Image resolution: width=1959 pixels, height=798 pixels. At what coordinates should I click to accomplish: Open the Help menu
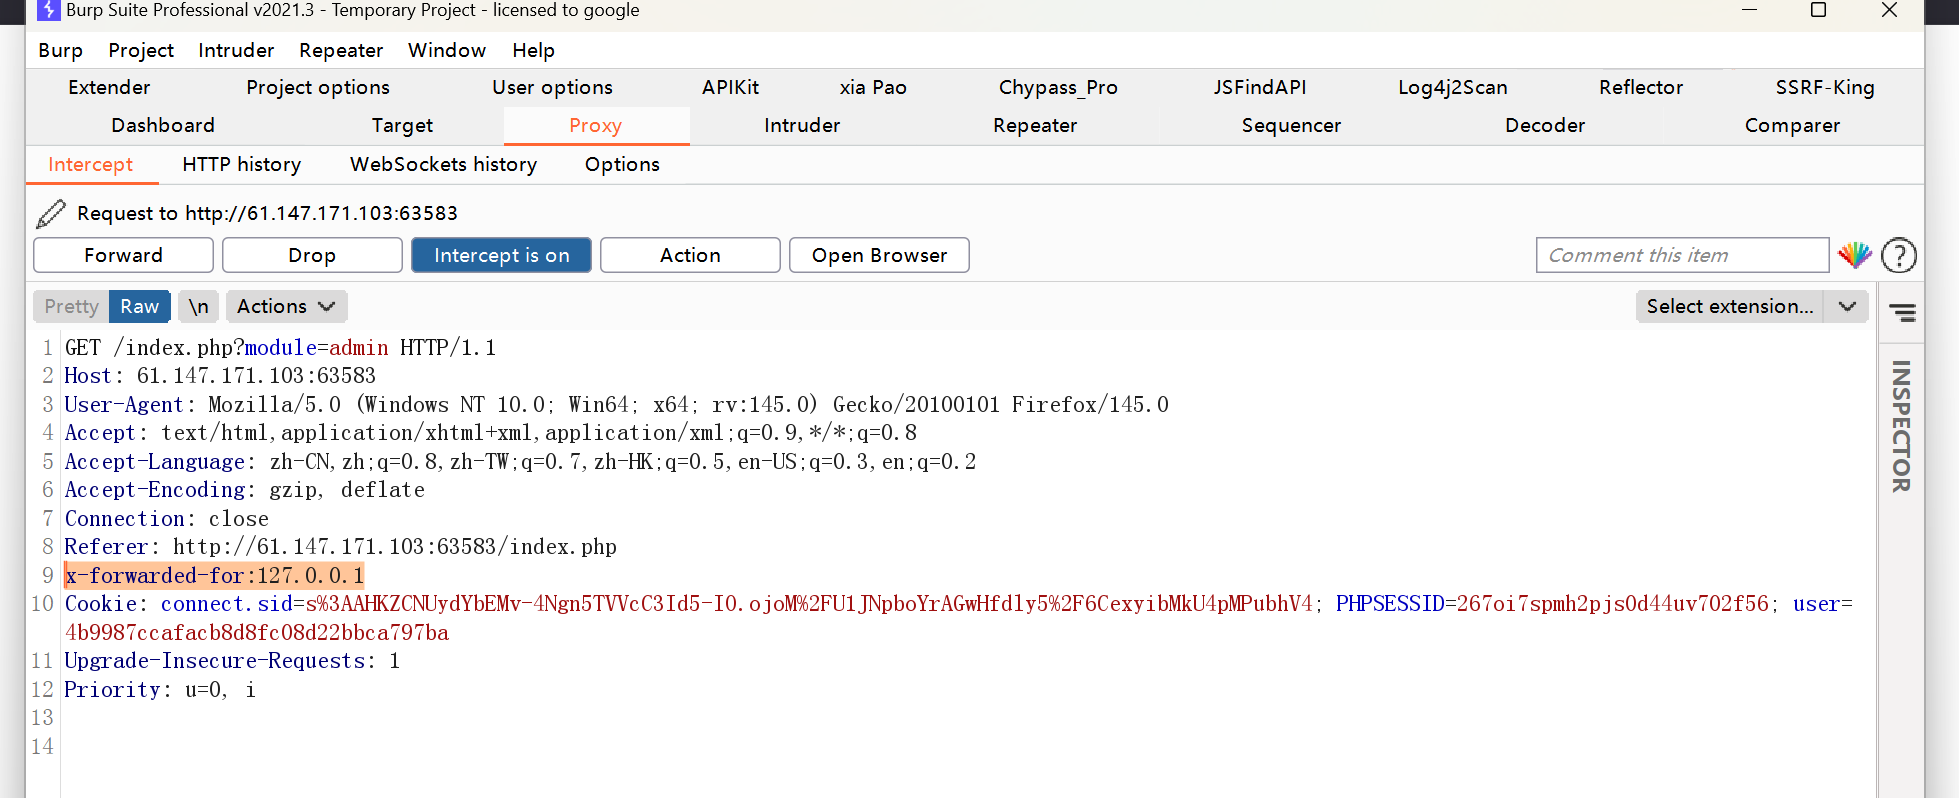pyautogui.click(x=533, y=50)
